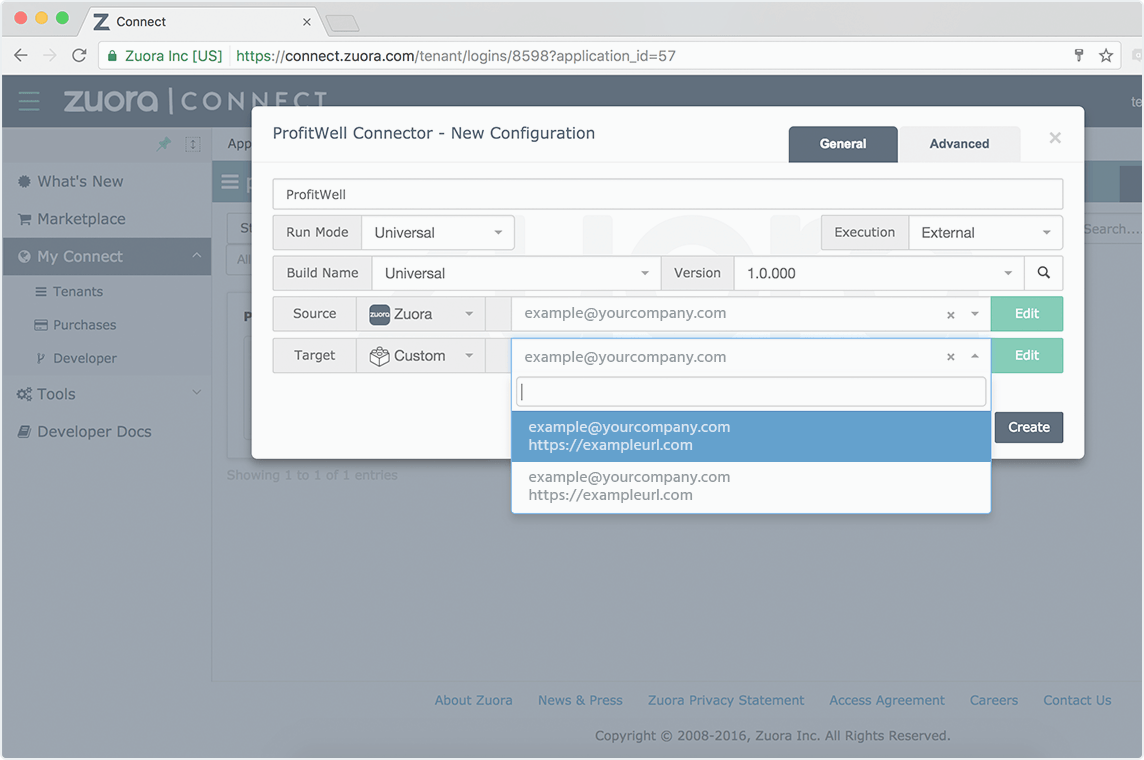Open Purchases under My Connect
Viewport: 1144px width, 760px height.
coord(84,325)
